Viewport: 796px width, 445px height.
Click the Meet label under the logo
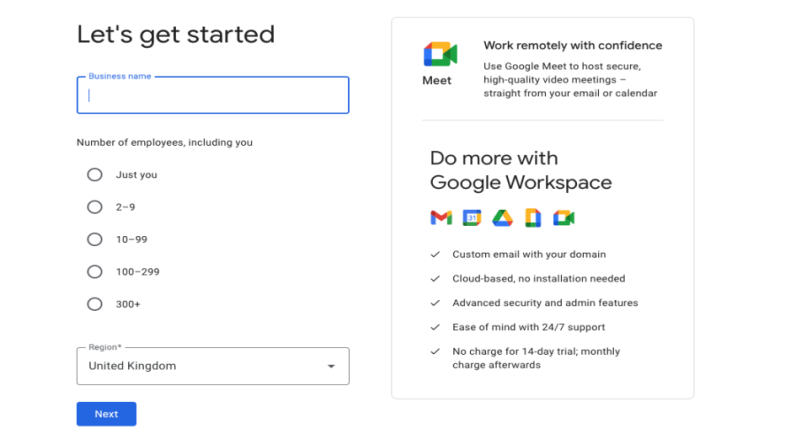[x=437, y=81]
